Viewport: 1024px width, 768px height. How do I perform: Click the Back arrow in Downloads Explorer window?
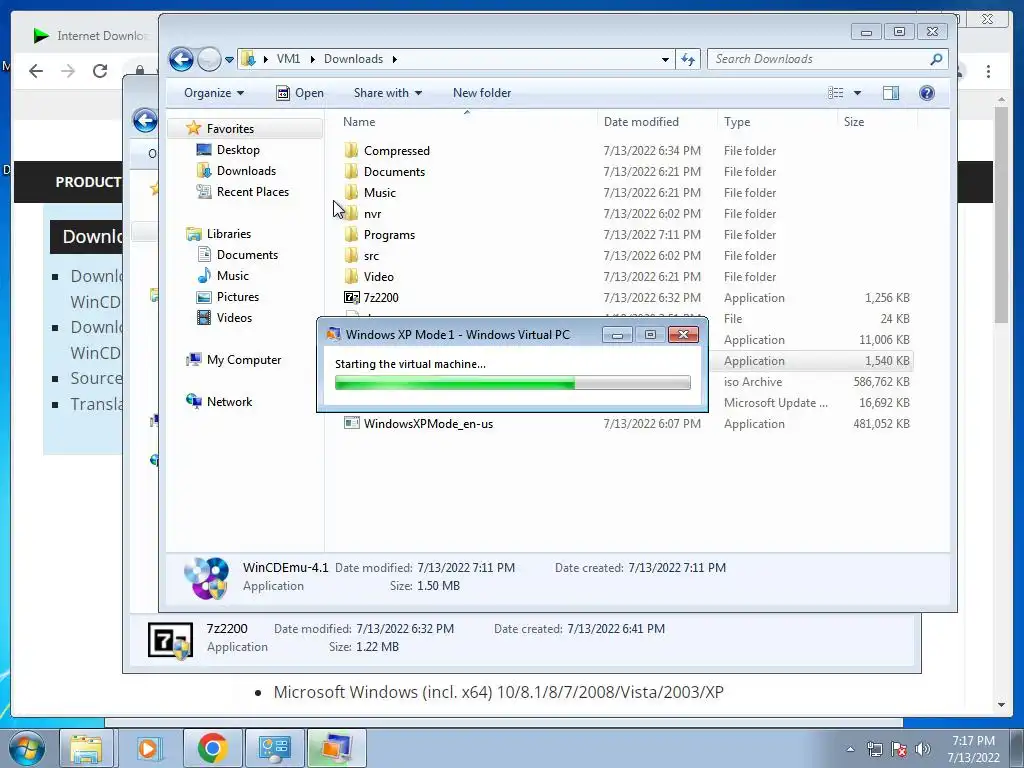pyautogui.click(x=181, y=59)
